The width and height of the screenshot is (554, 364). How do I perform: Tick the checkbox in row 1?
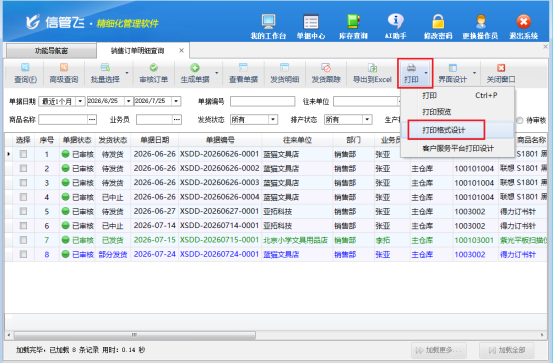click(x=23, y=154)
